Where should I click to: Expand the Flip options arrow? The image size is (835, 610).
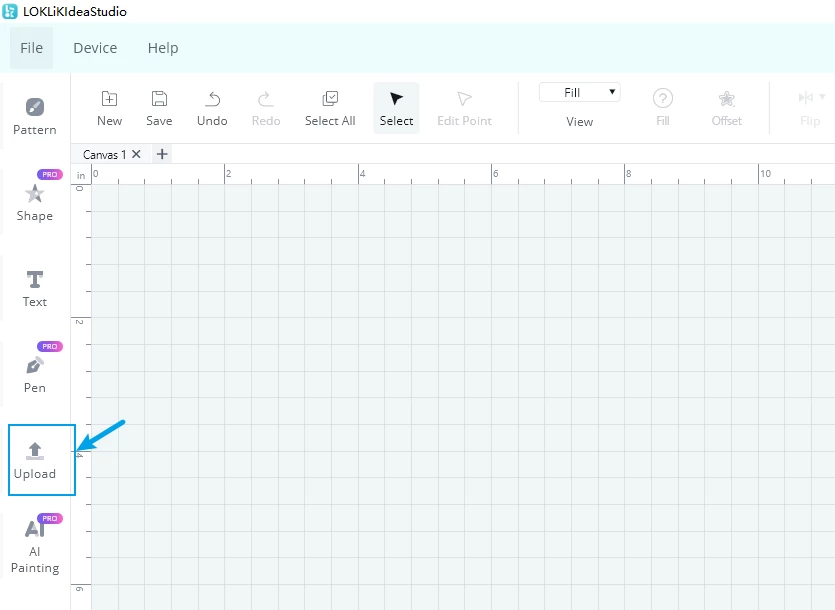click(x=822, y=97)
